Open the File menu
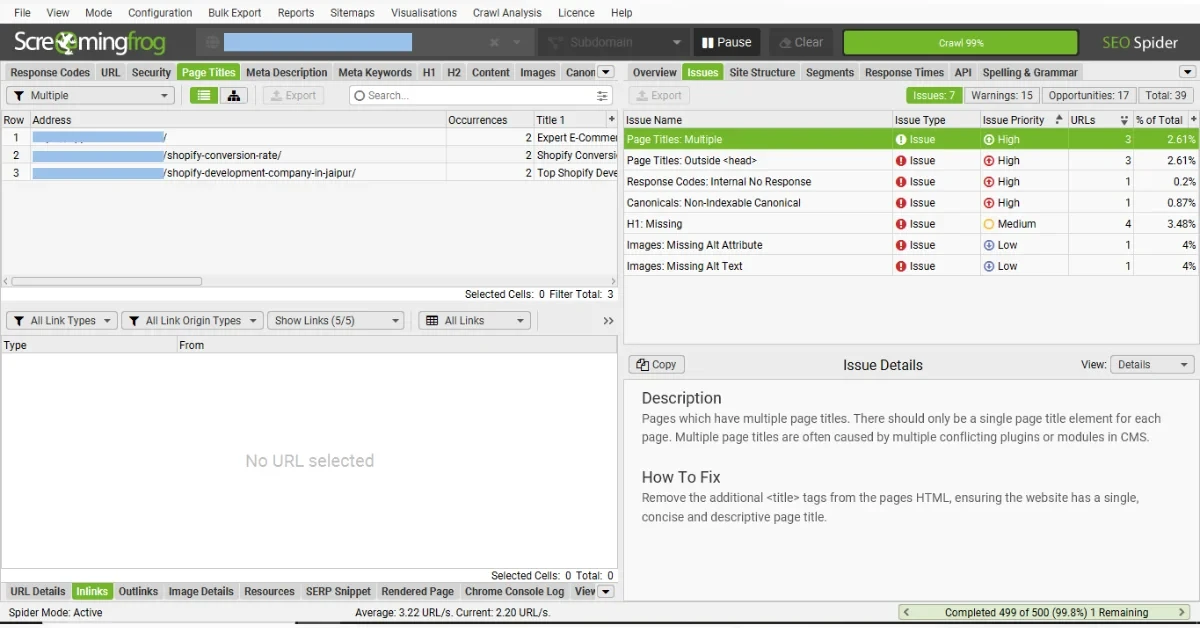The height and width of the screenshot is (628, 1200). click(22, 13)
